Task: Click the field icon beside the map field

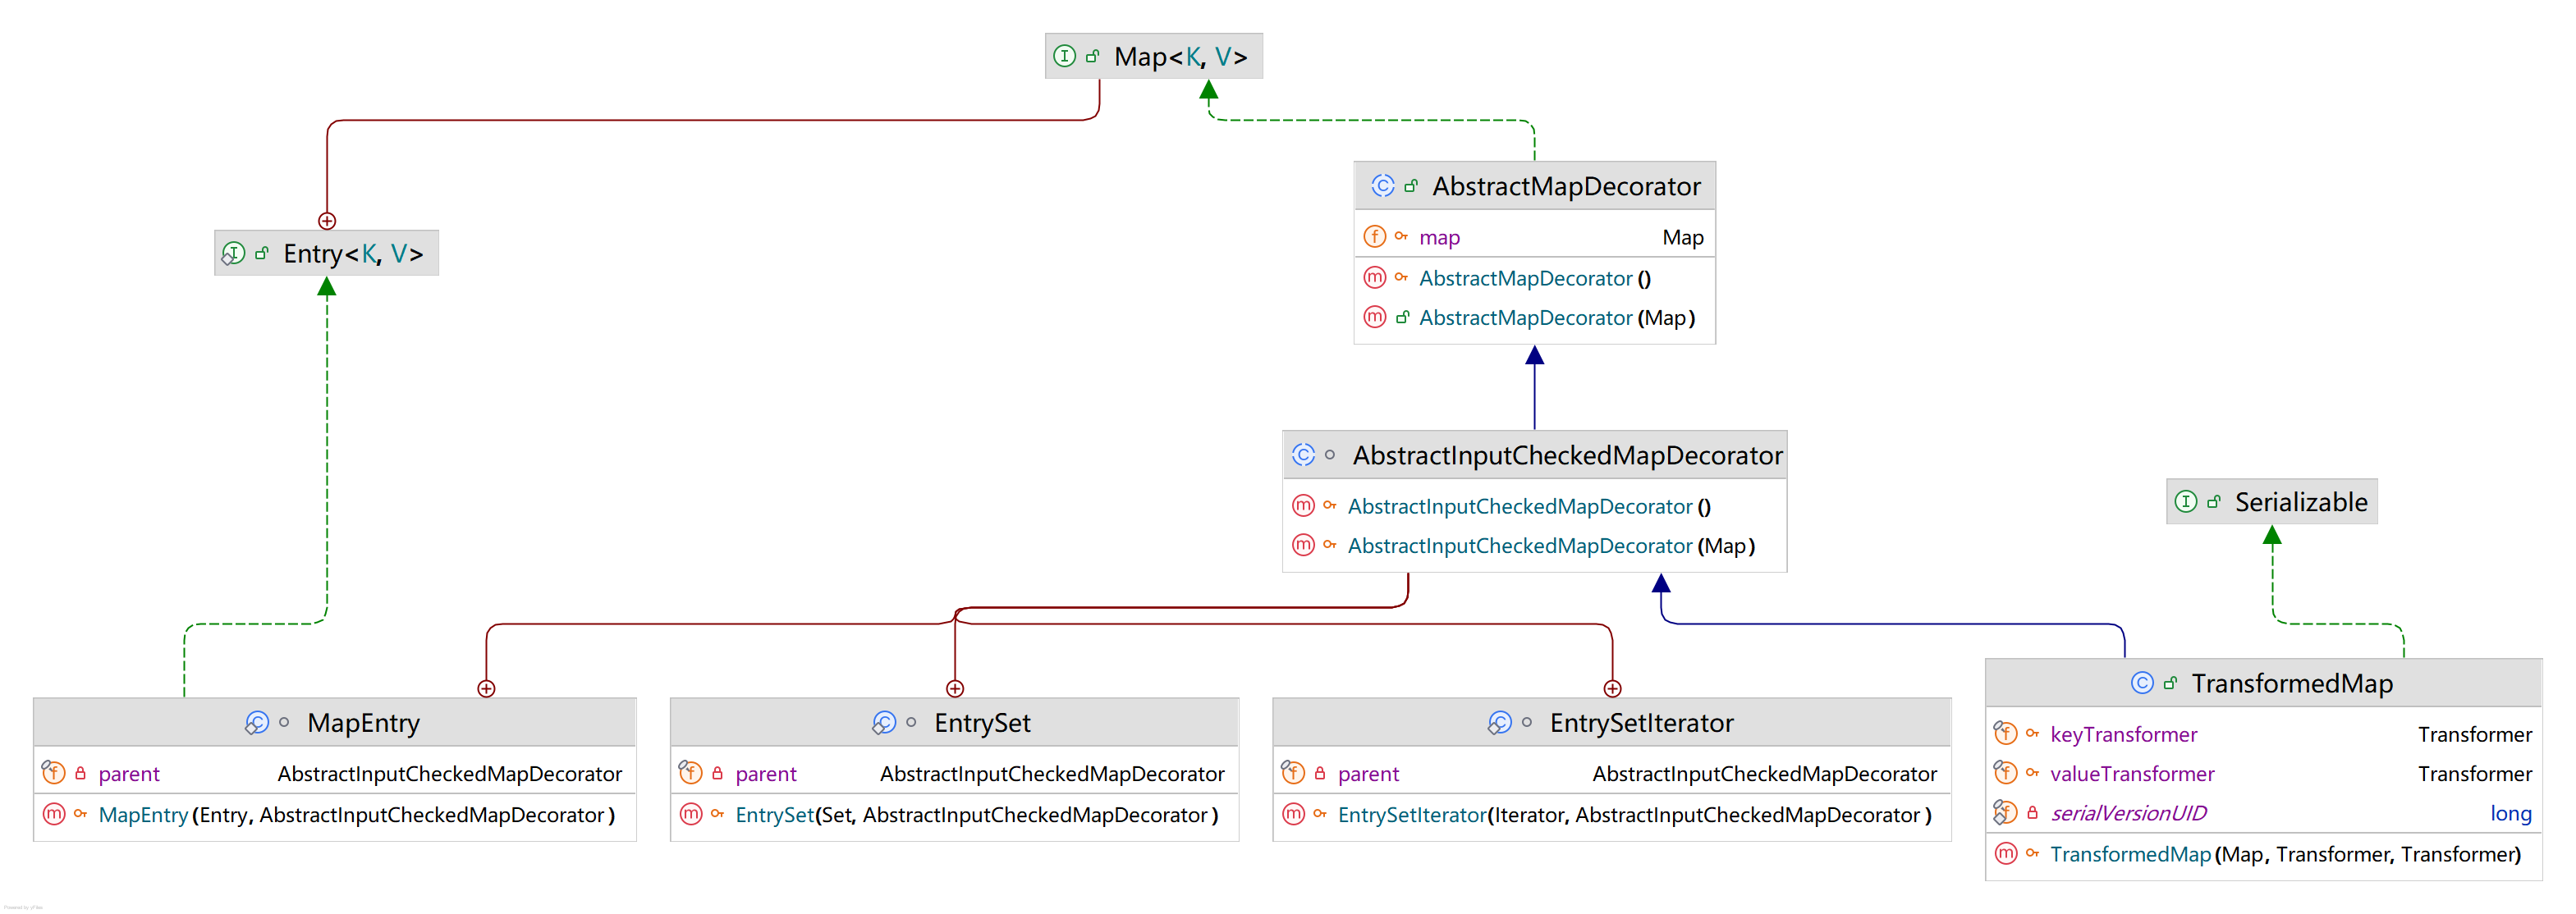Action: (x=1375, y=237)
